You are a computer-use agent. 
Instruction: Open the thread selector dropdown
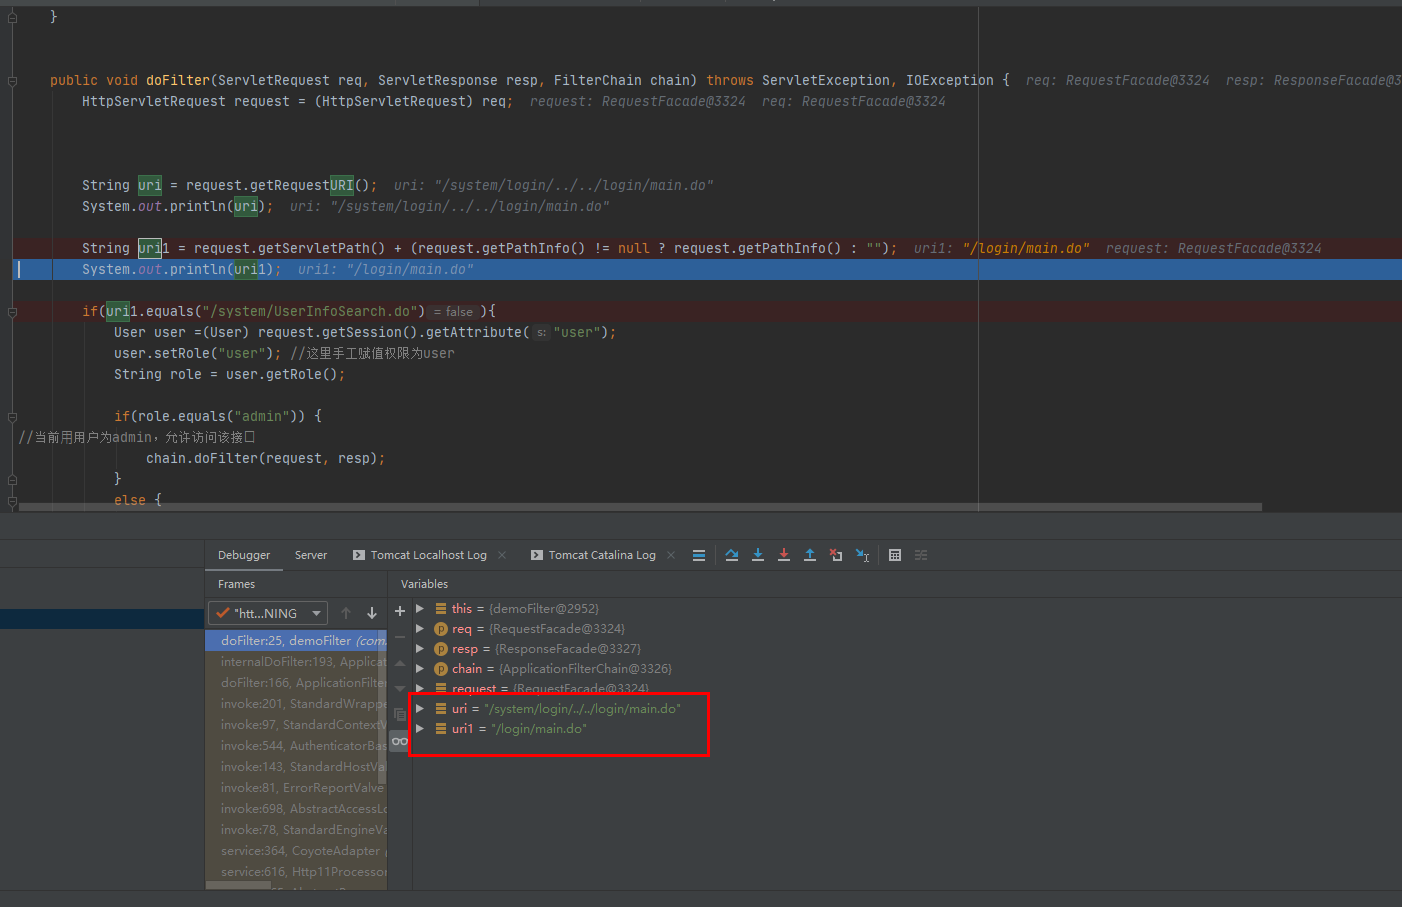click(x=267, y=613)
